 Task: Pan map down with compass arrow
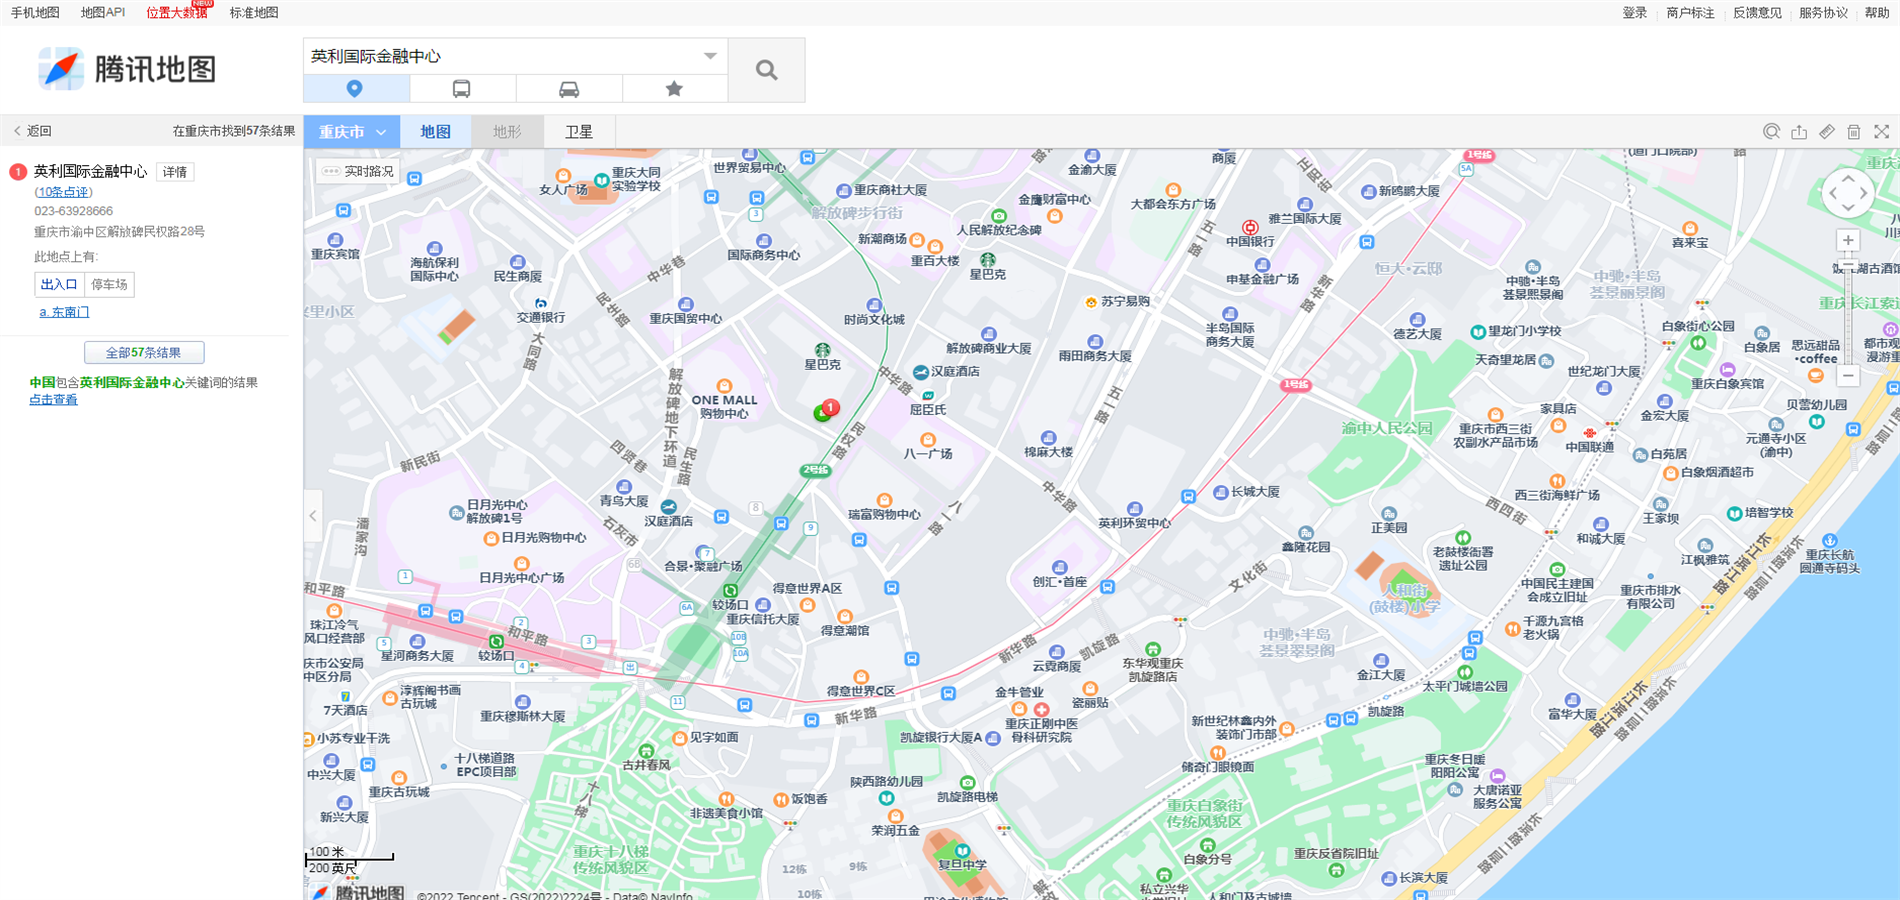(1848, 209)
